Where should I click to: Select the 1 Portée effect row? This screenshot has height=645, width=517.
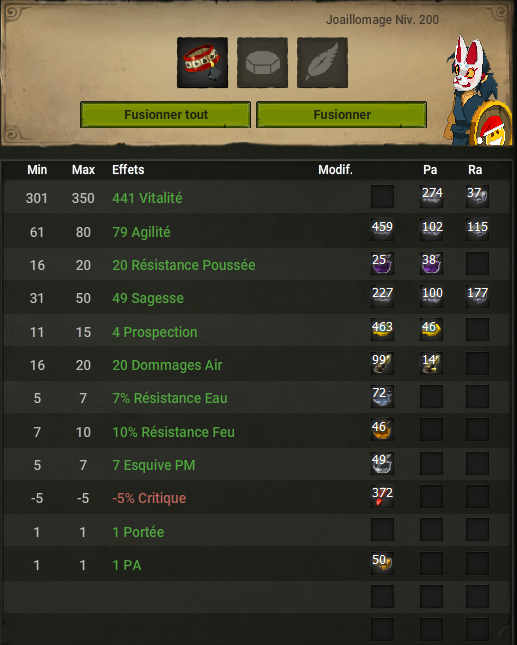256,531
